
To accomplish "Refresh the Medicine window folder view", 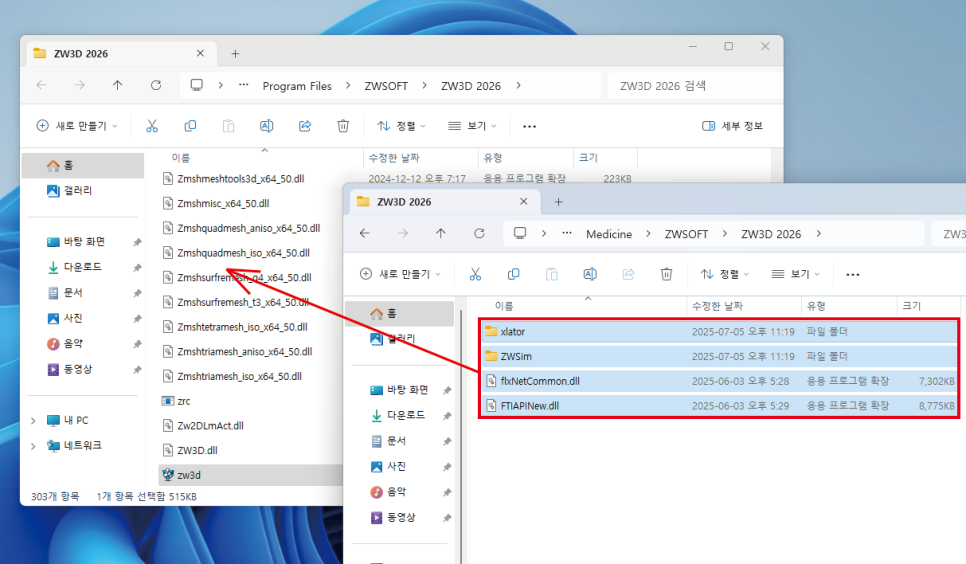I will 479,233.
